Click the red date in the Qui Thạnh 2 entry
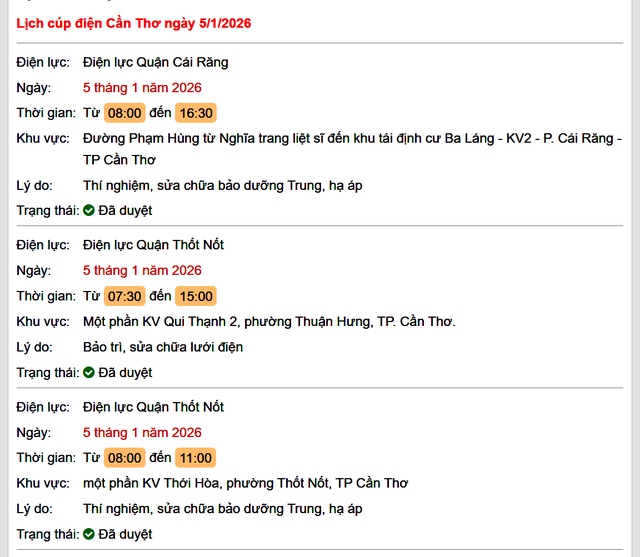640x557 pixels. [x=142, y=270]
